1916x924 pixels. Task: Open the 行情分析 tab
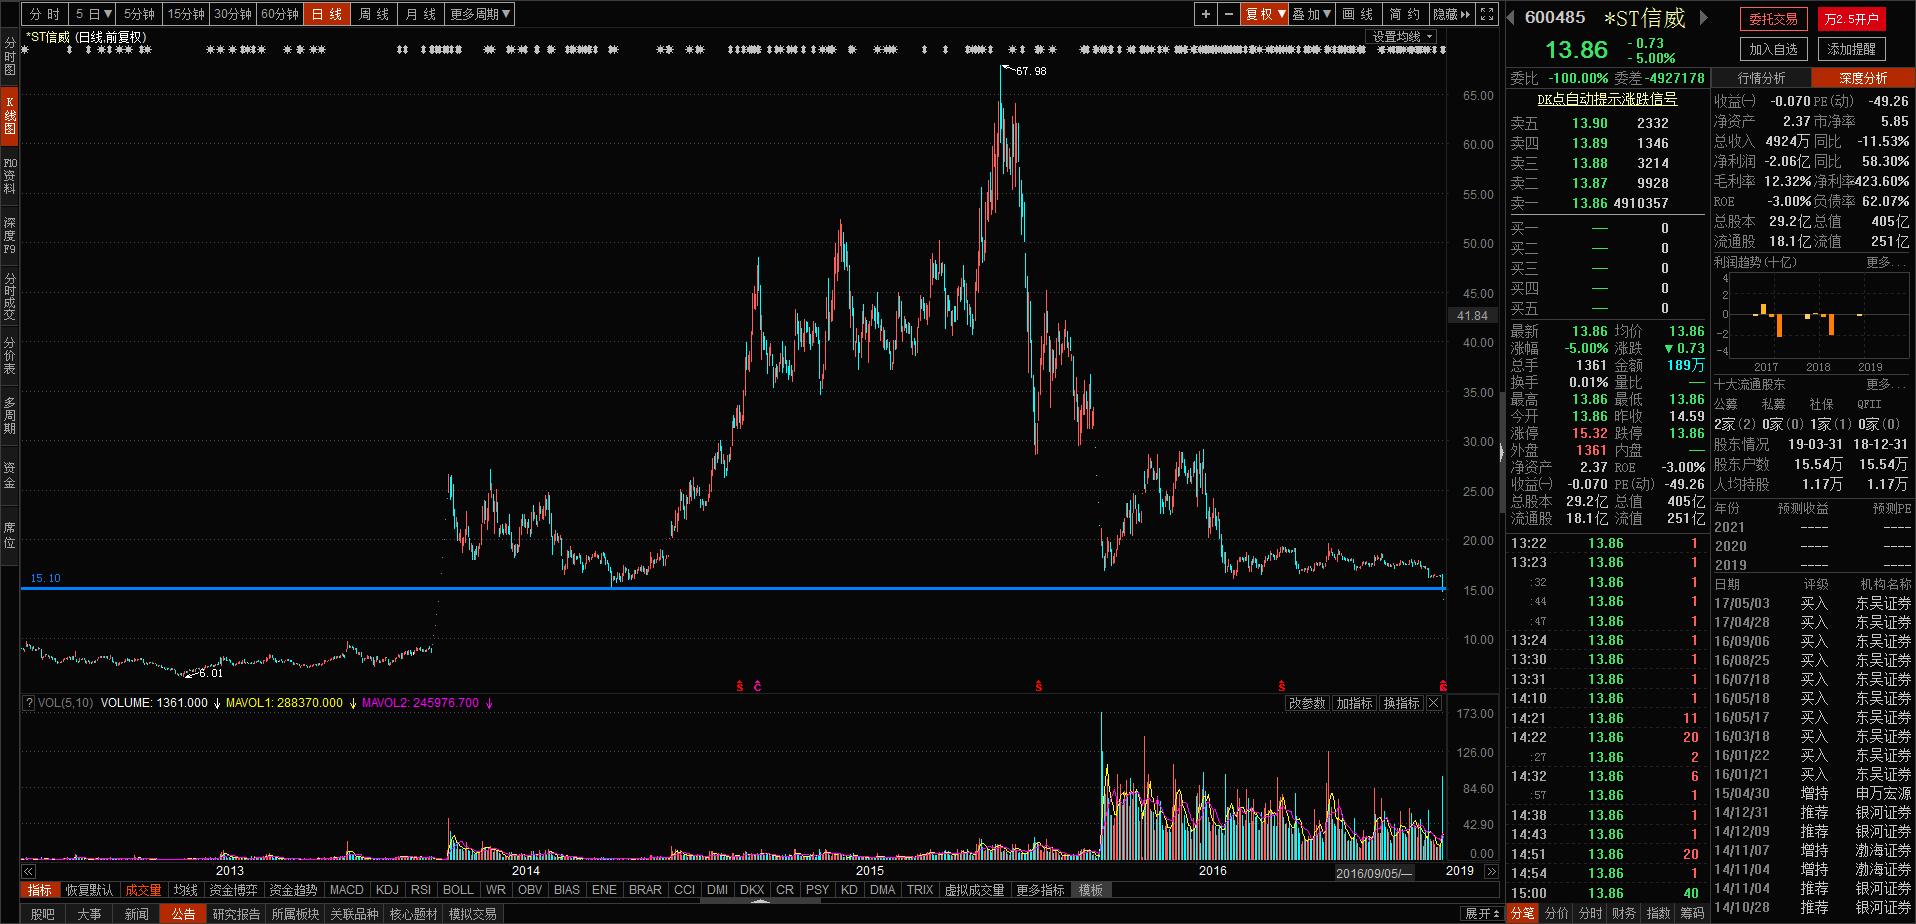1762,78
